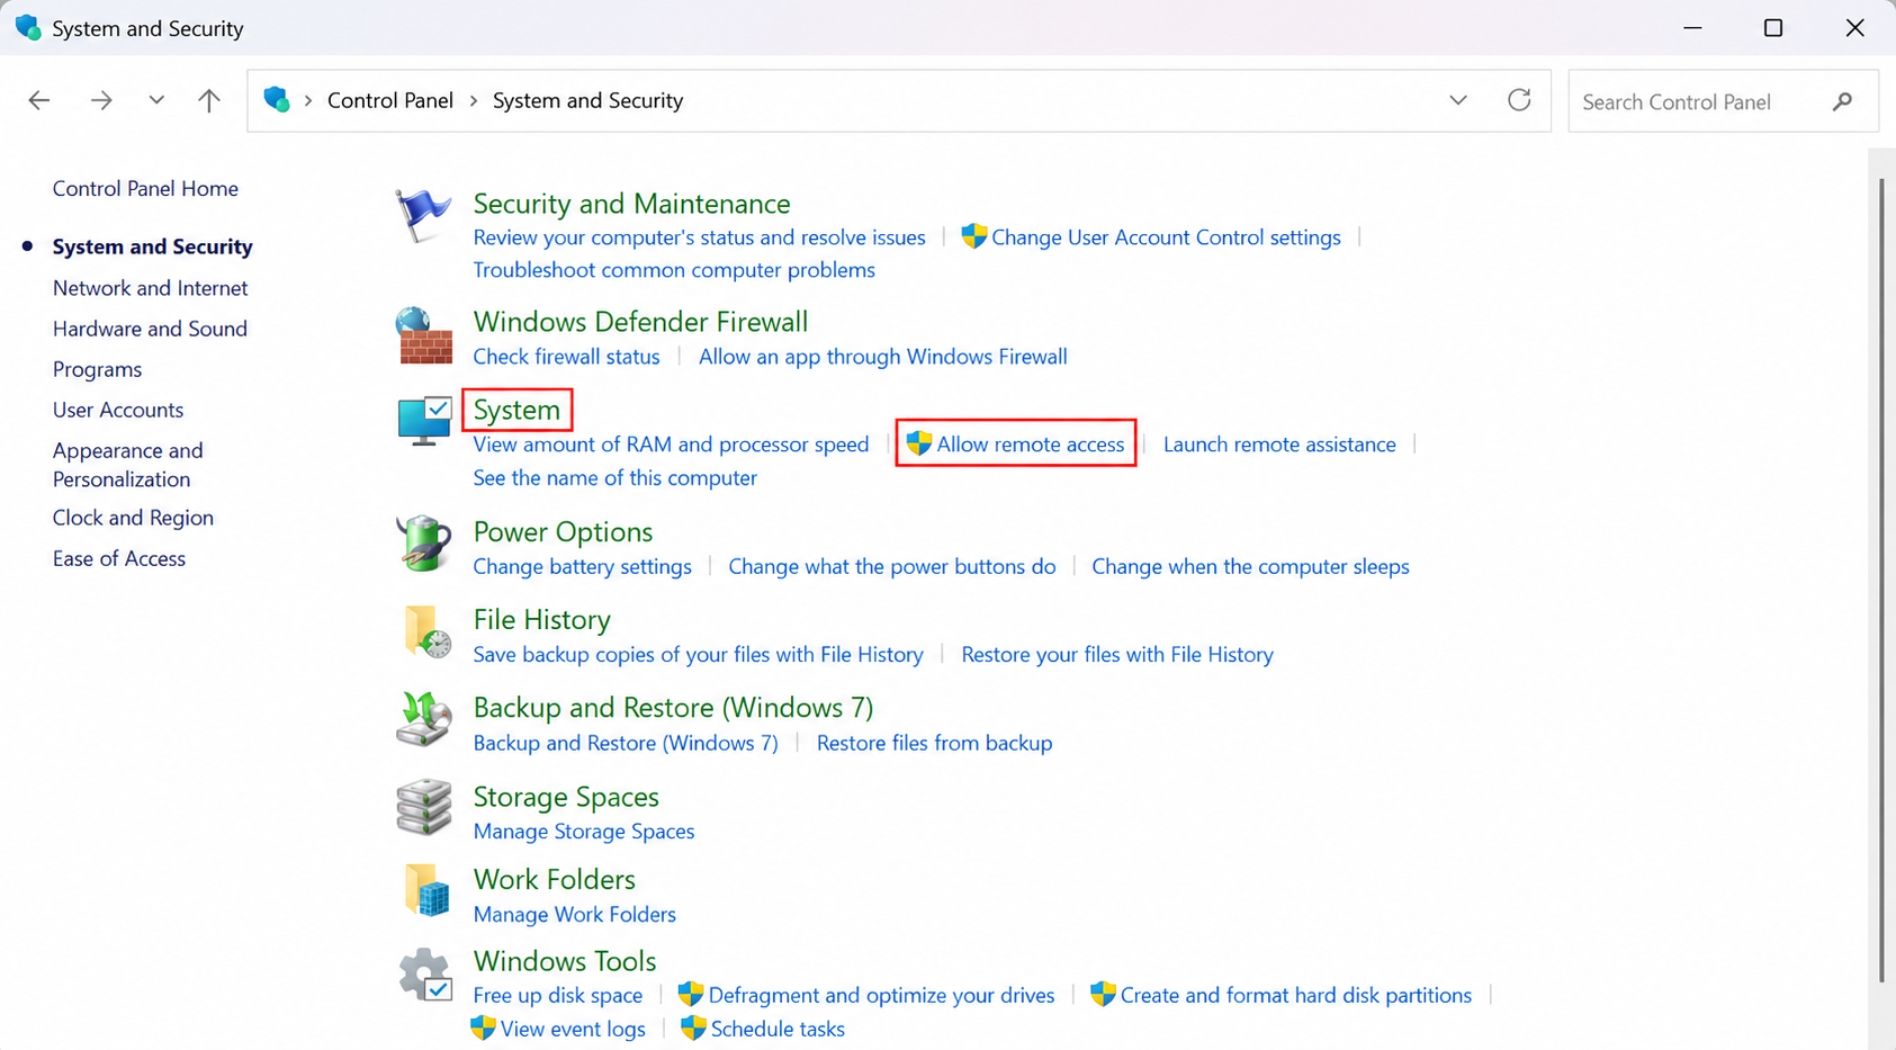Click Save backup copies with File History
Image resolution: width=1896 pixels, height=1050 pixels.
point(698,654)
